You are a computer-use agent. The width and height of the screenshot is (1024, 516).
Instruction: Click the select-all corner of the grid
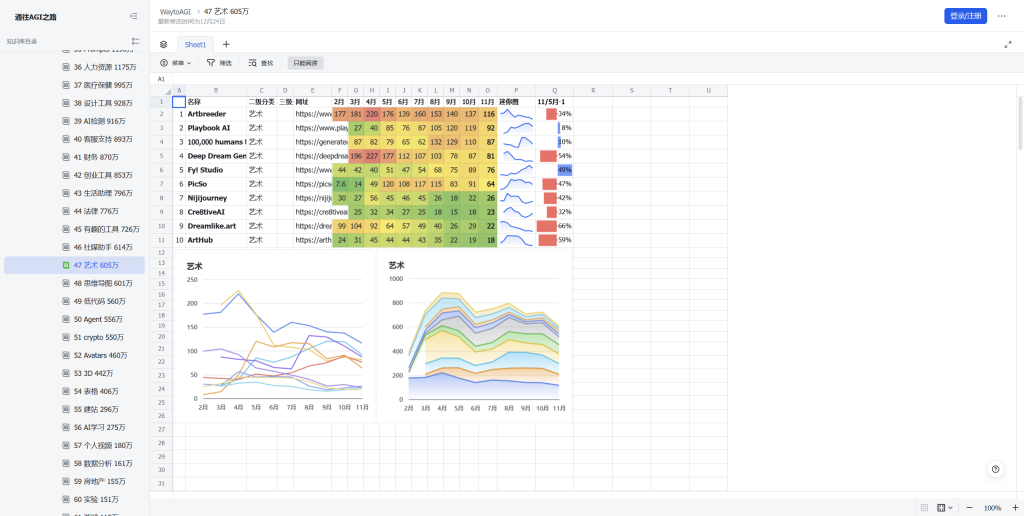167,90
